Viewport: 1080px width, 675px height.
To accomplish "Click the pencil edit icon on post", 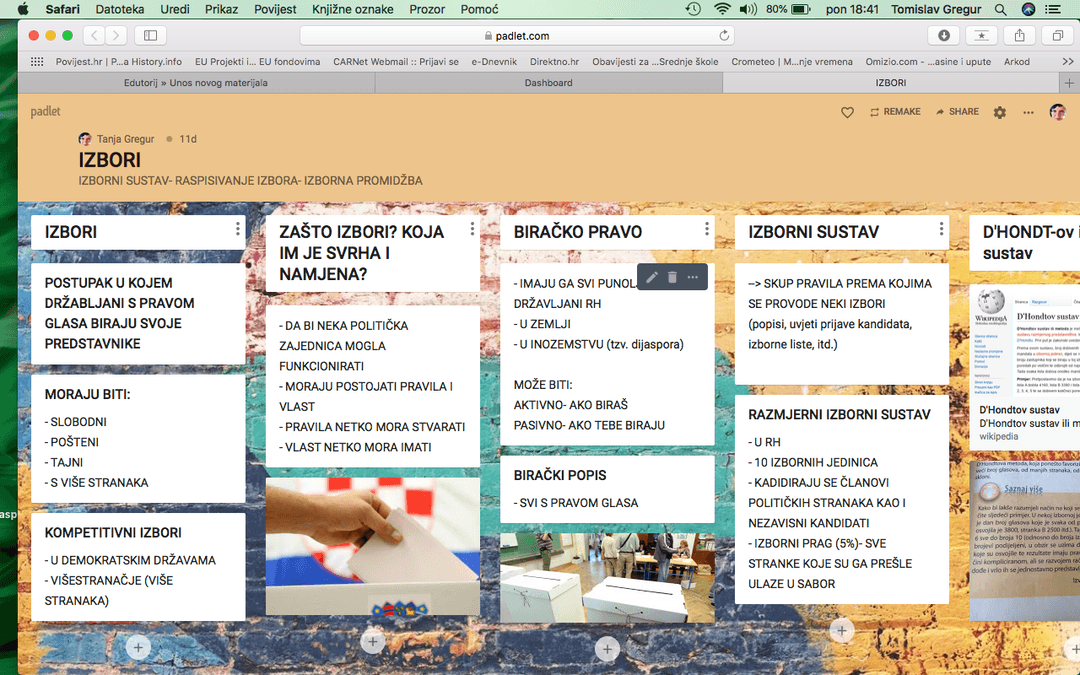I will [652, 277].
